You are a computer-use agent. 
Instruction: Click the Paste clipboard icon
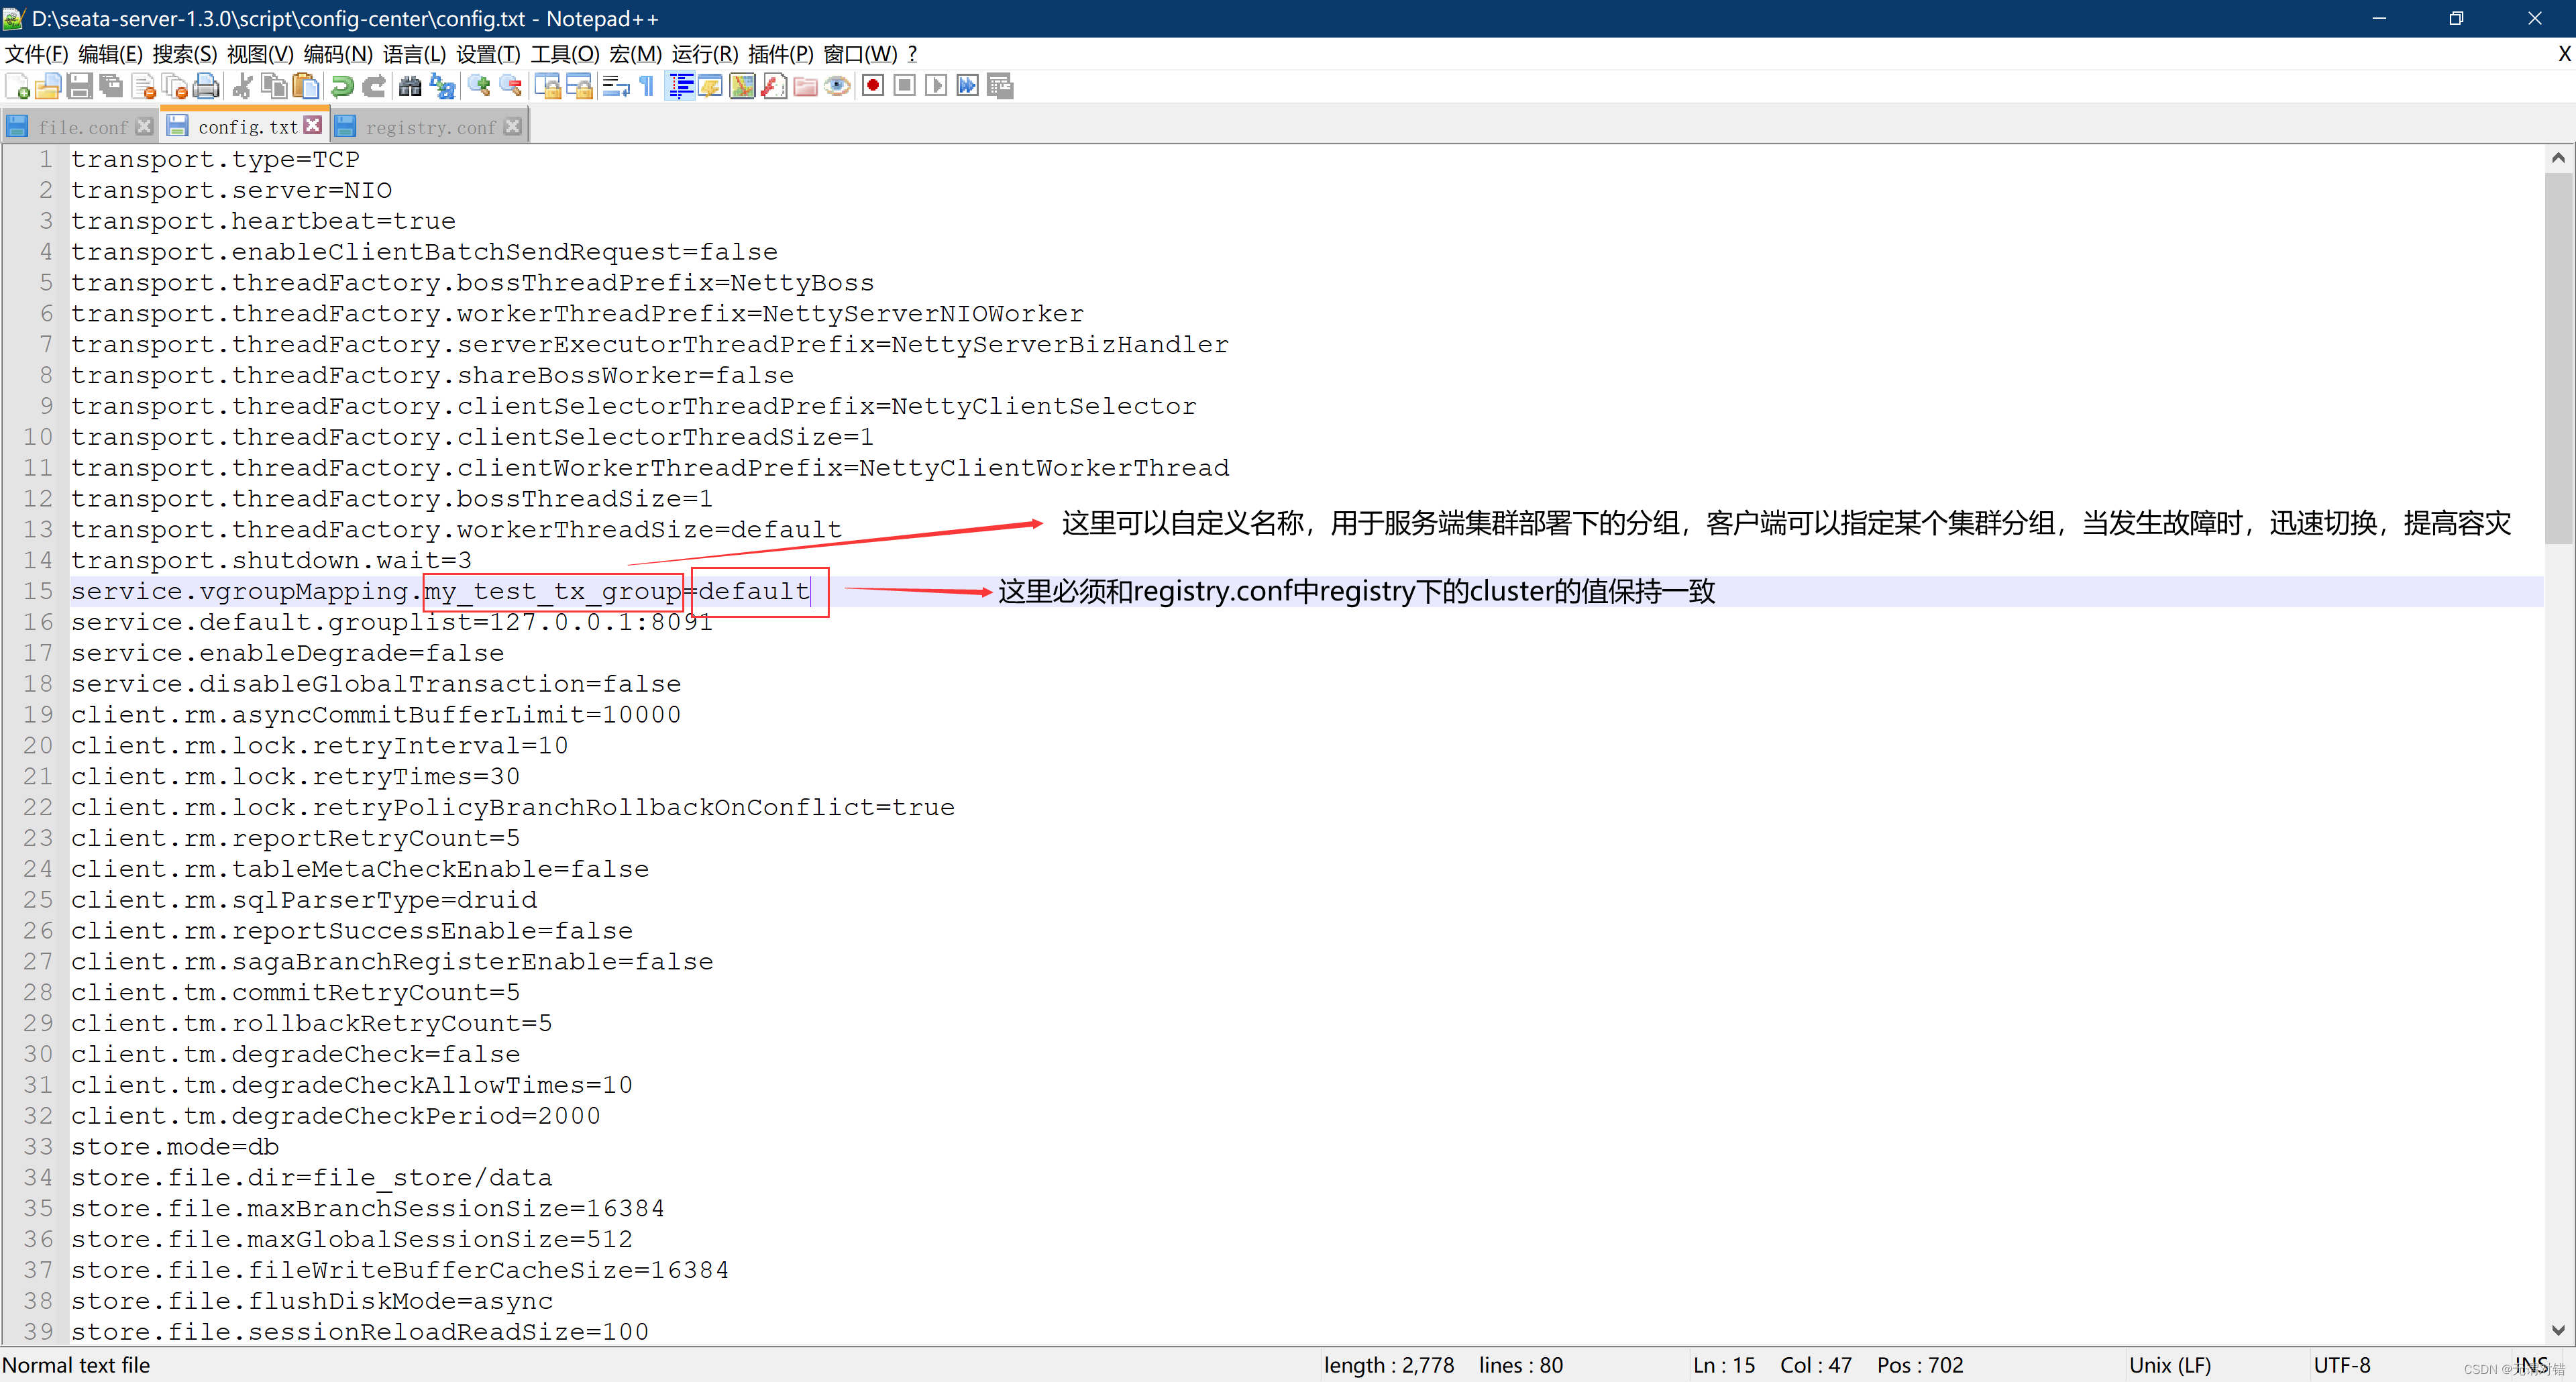[x=306, y=87]
